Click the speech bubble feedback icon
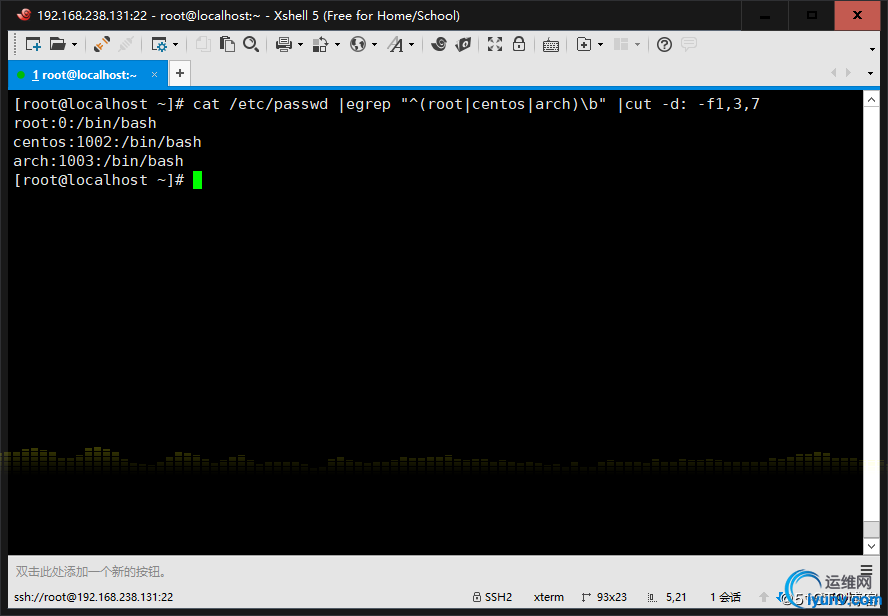Screen dimensions: 888x616 coord(689,44)
